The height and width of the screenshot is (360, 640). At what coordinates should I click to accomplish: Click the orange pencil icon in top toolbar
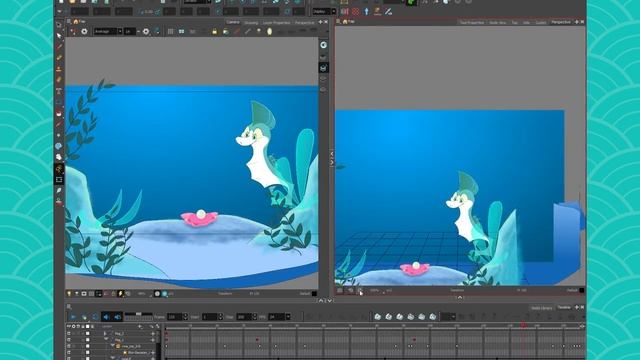(378, 11)
